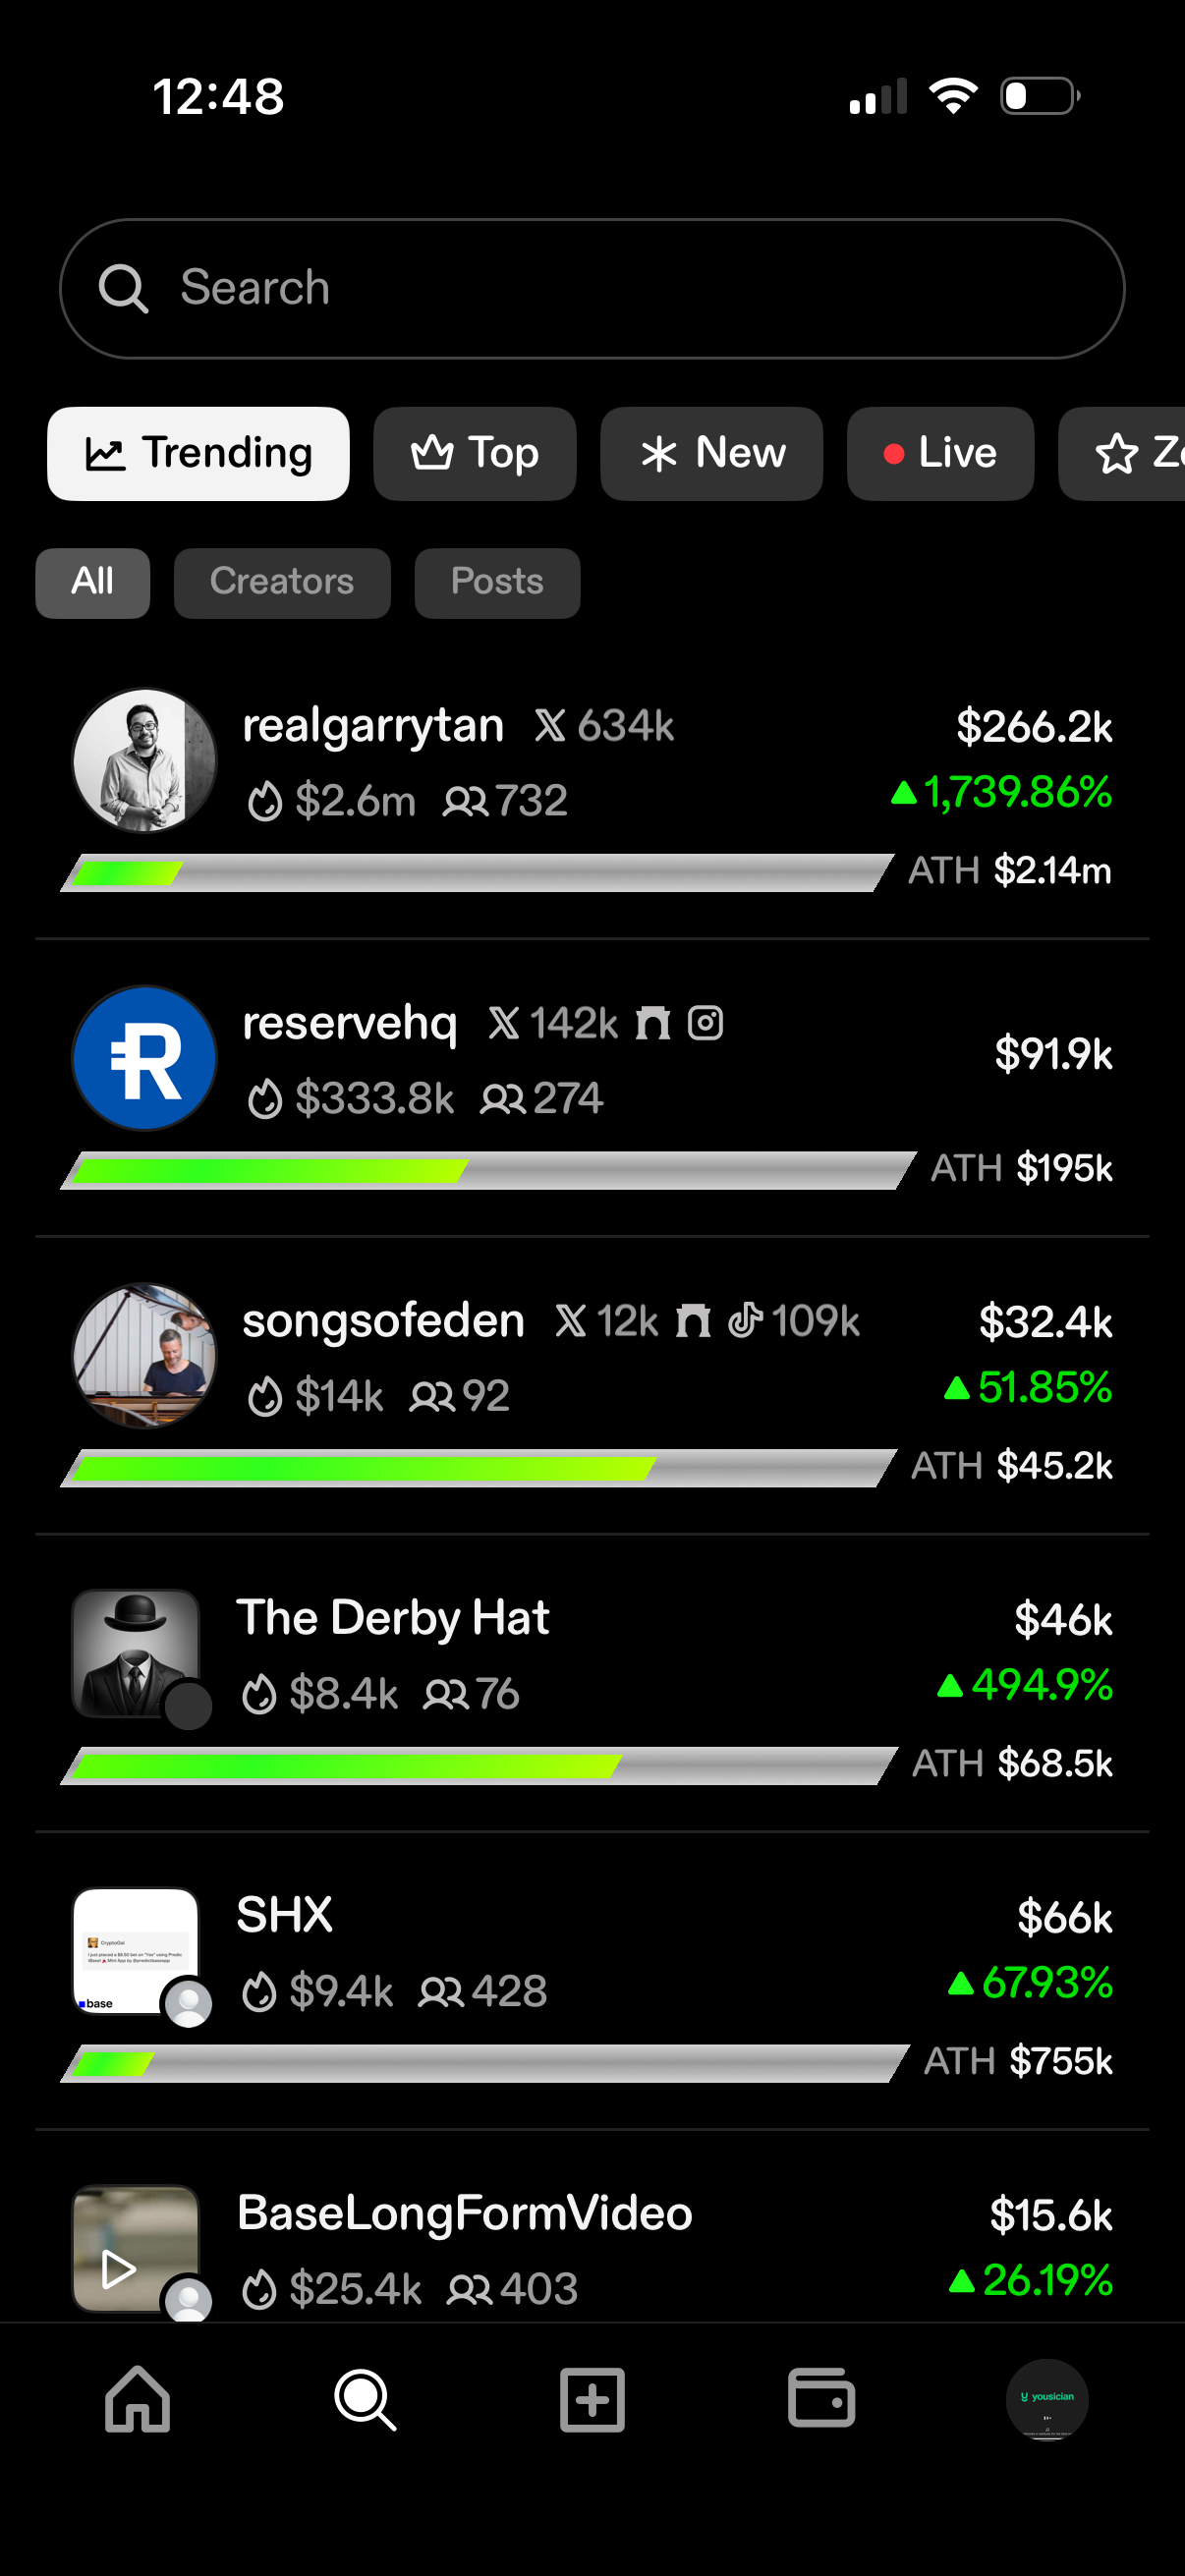This screenshot has width=1185, height=2576.
Task: Click the songsofeden ATH progress bar
Action: [478, 1467]
